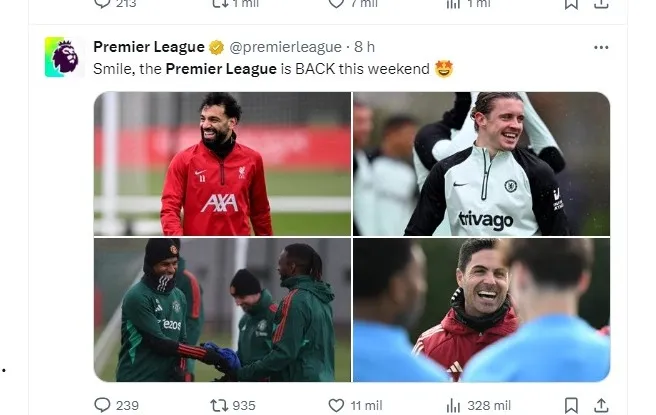Image resolution: width=656 pixels, height=415 pixels.
Task: Like the previous tweet with 7 mil likes
Action: [336, 3]
